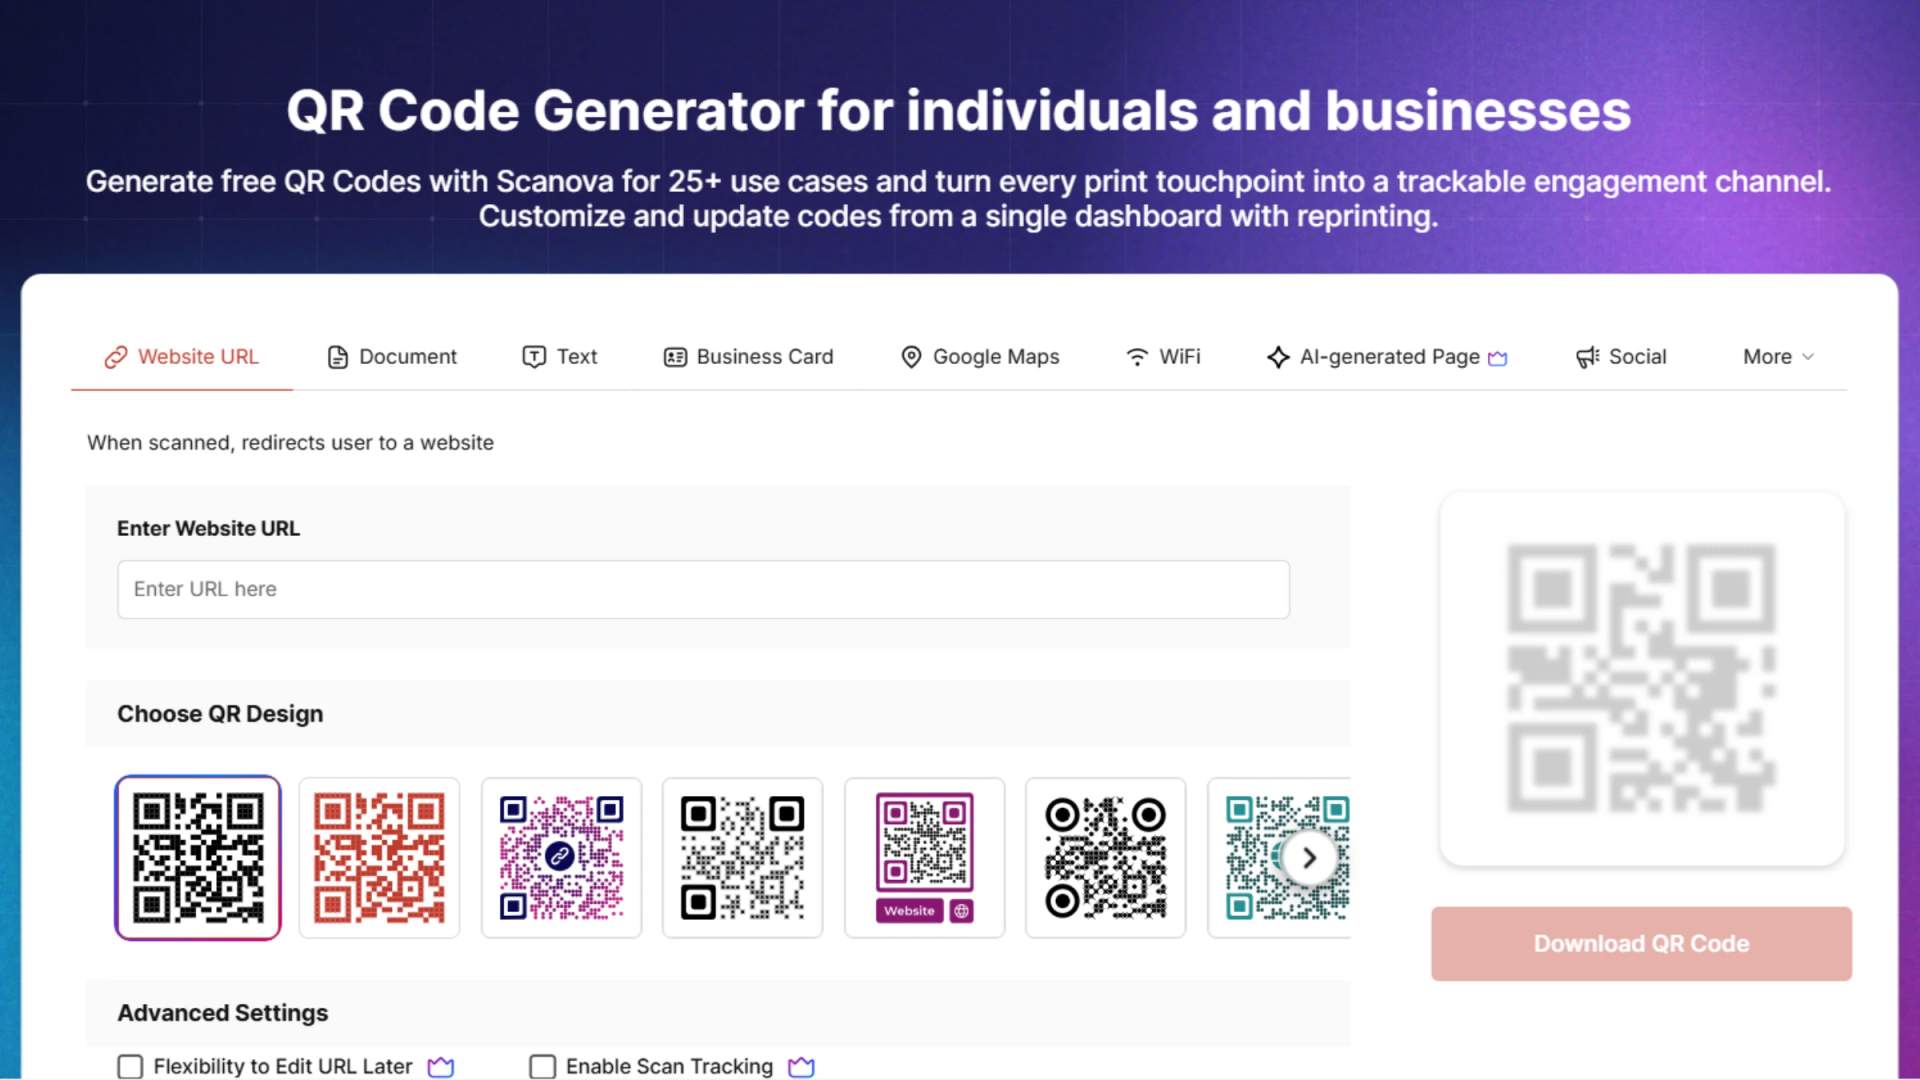1920x1080 pixels.
Task: Click the WiFi signal icon
Action: pos(1137,357)
